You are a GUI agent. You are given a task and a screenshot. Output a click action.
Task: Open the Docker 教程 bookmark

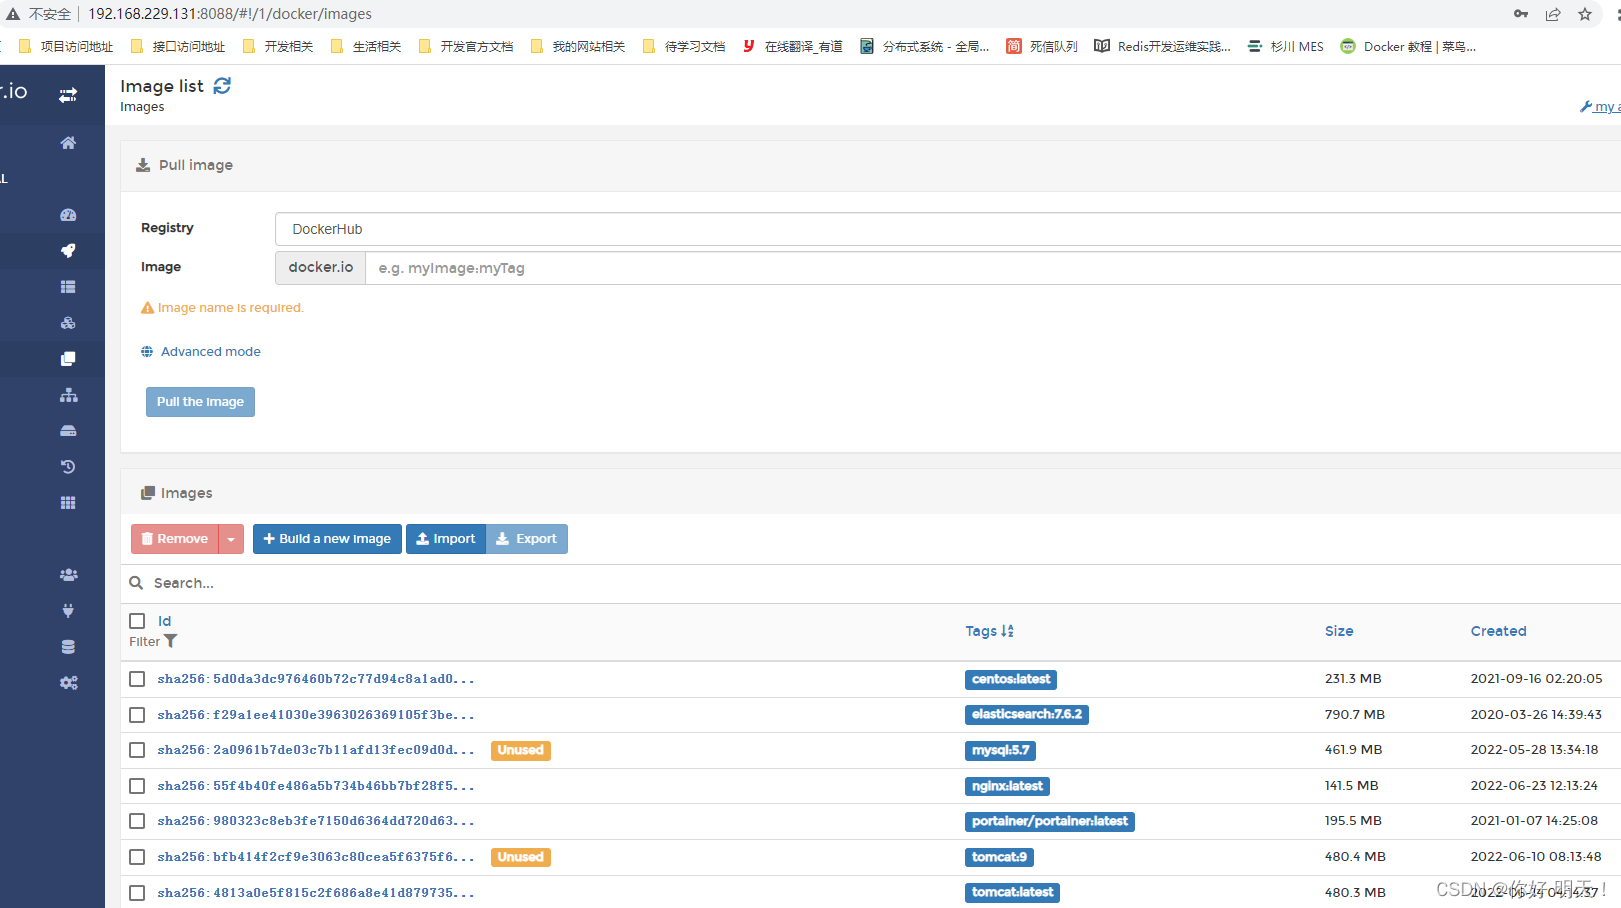tap(1408, 46)
